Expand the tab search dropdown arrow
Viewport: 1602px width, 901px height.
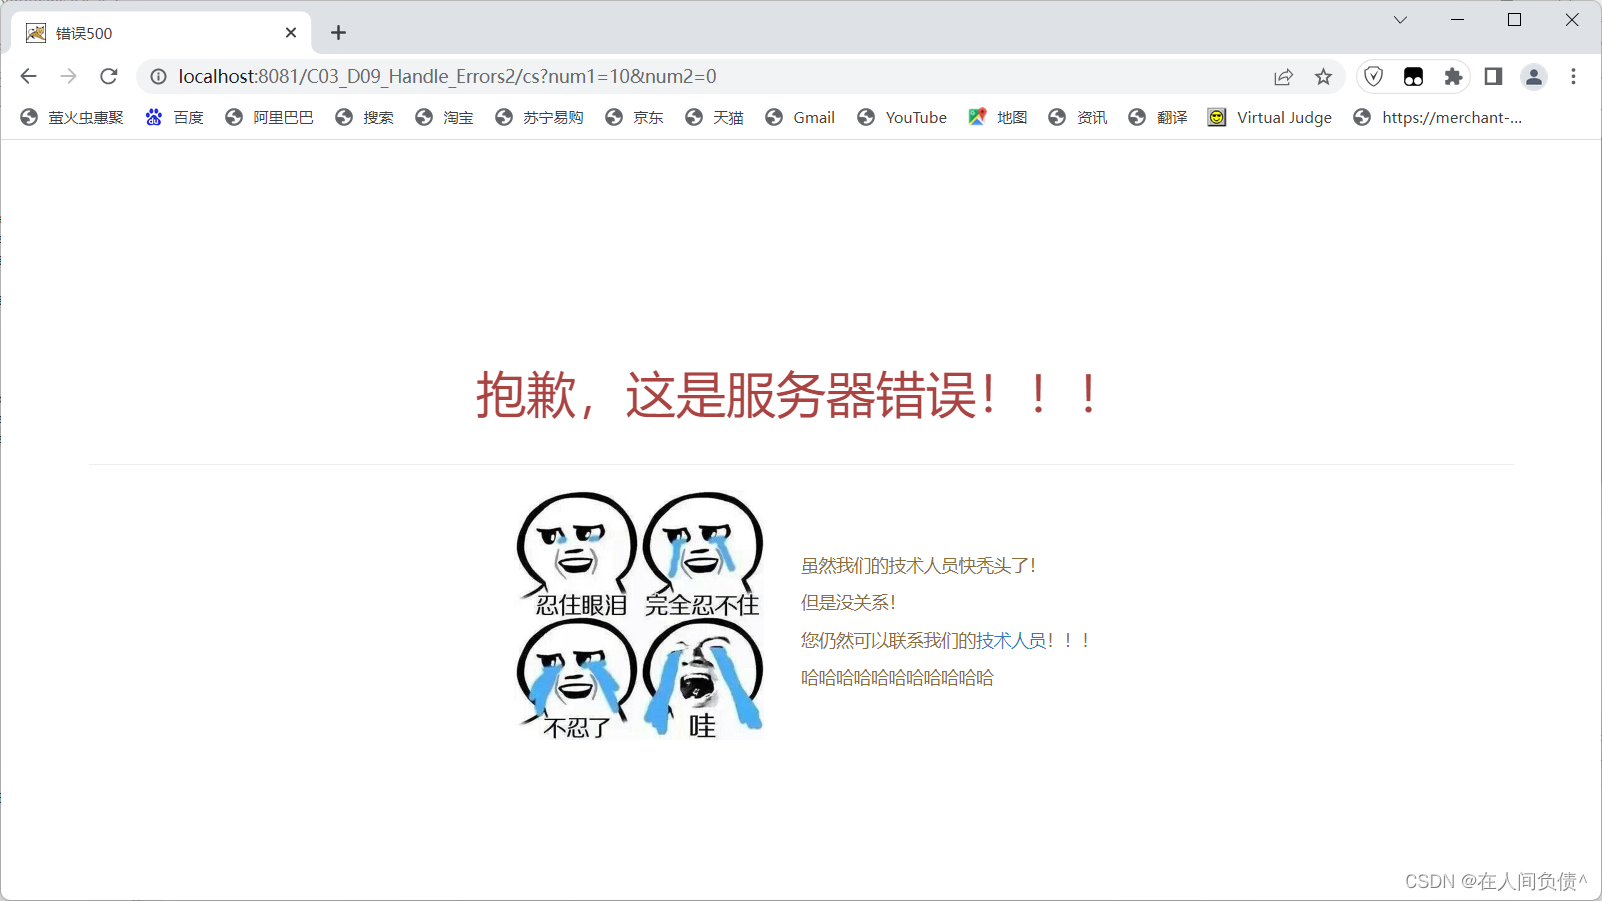tap(1400, 20)
